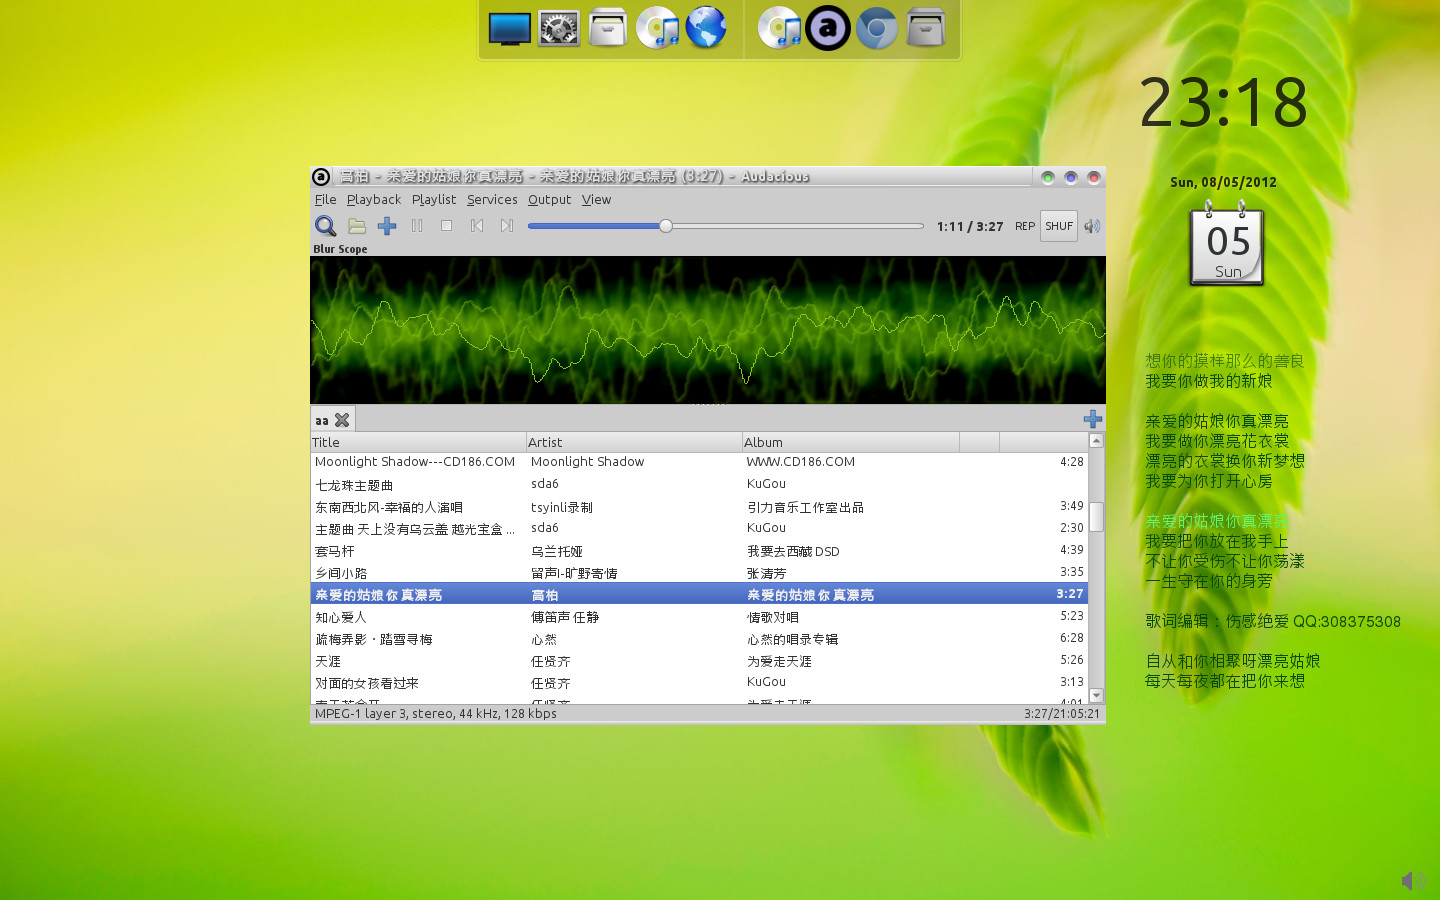The image size is (1440, 900).
Task: Open the Playlist menu
Action: click(x=434, y=200)
